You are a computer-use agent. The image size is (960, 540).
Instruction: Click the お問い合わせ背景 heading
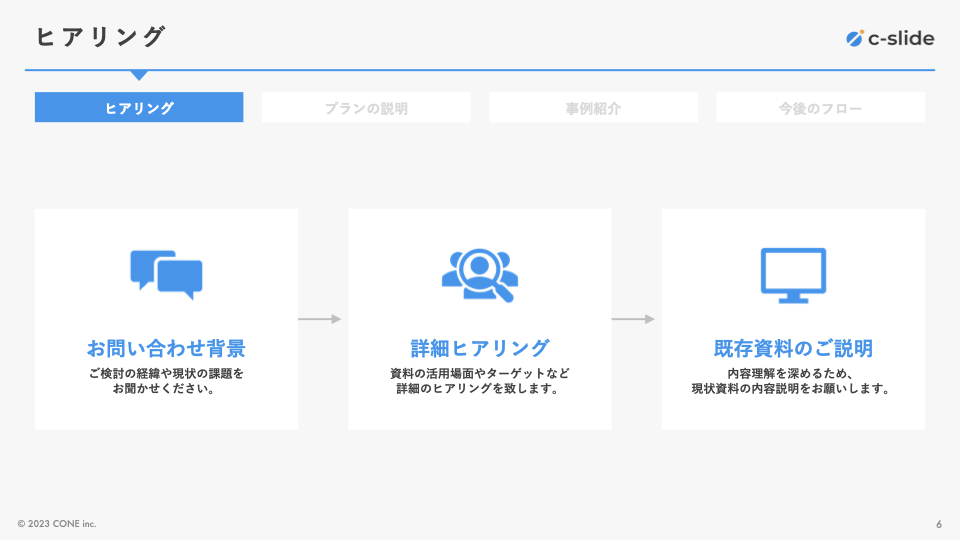point(166,348)
